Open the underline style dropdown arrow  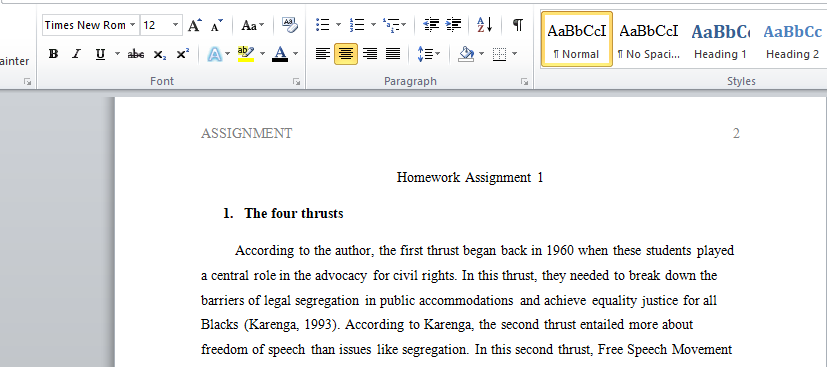click(x=117, y=54)
